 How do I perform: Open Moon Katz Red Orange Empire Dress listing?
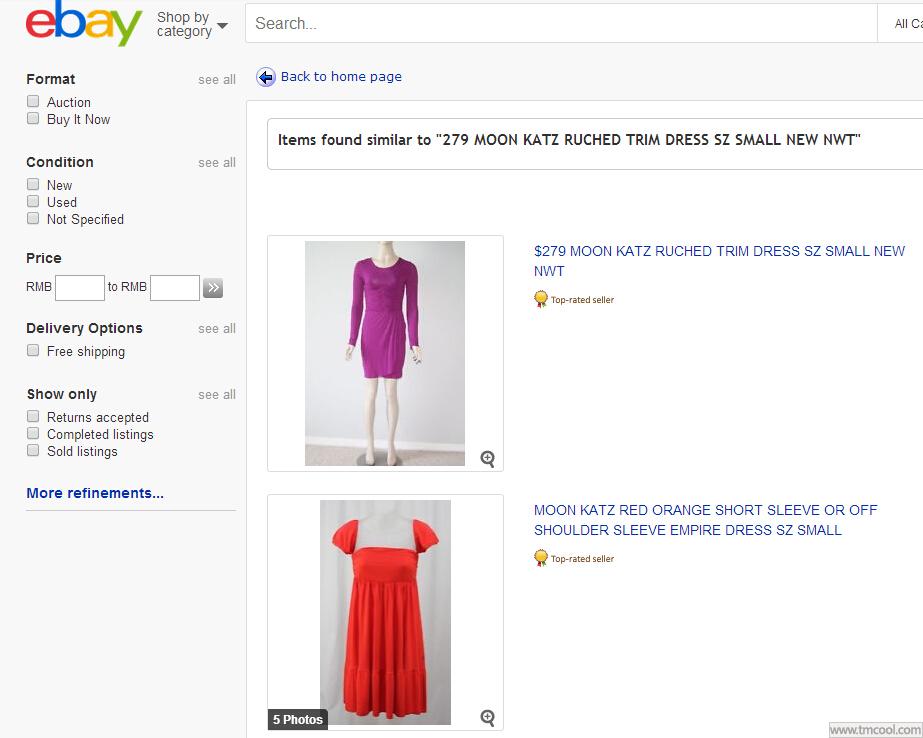(x=705, y=520)
